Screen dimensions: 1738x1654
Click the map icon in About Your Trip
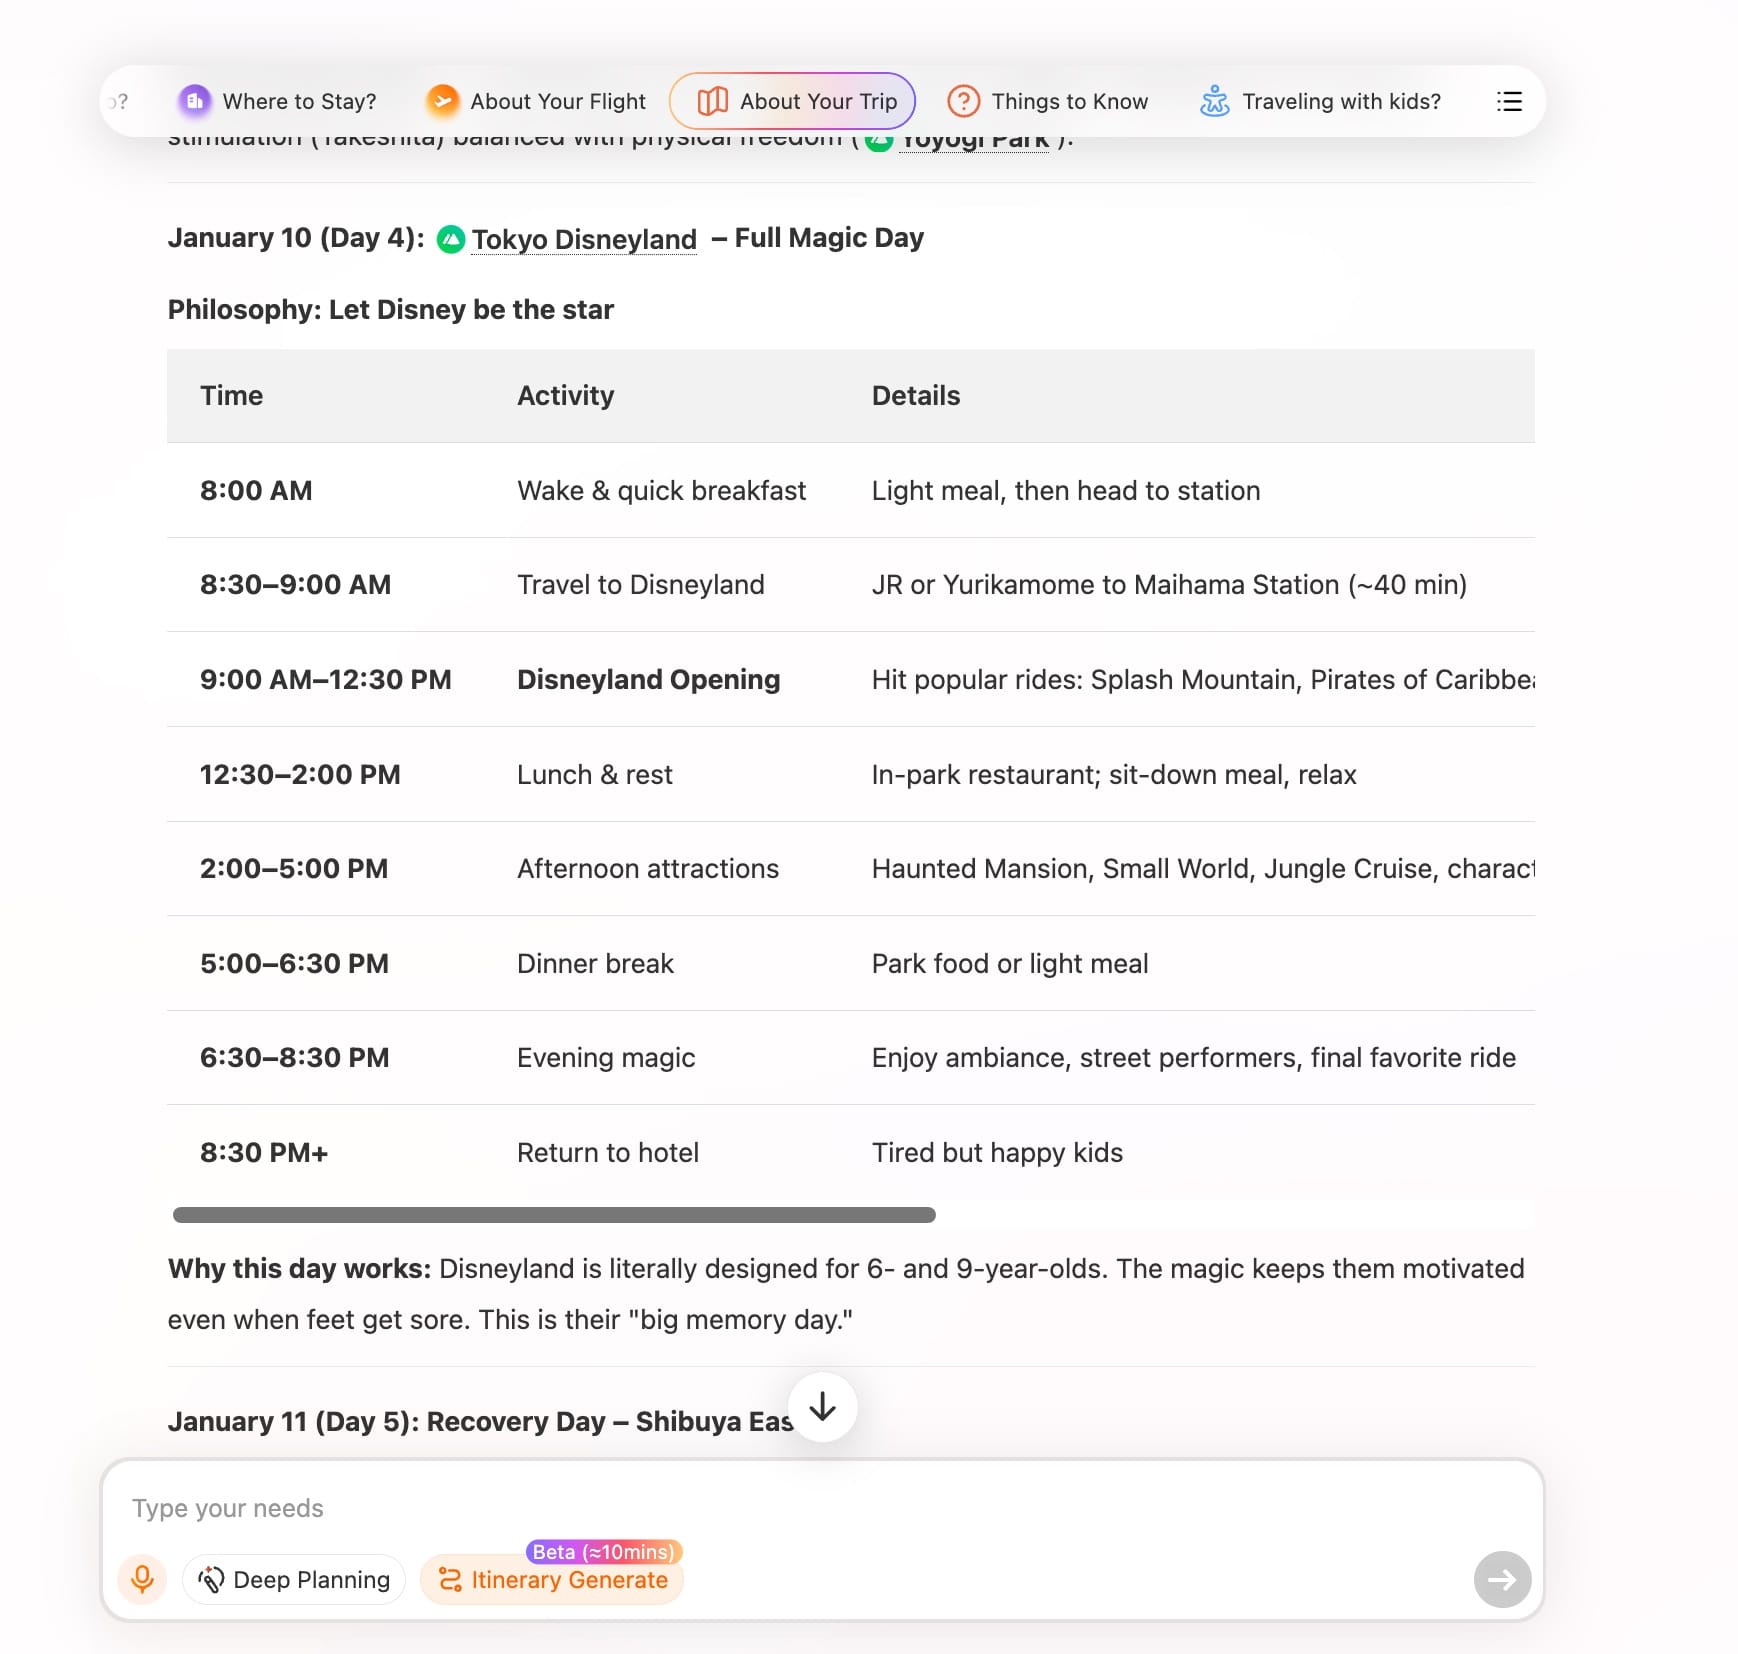coord(712,101)
